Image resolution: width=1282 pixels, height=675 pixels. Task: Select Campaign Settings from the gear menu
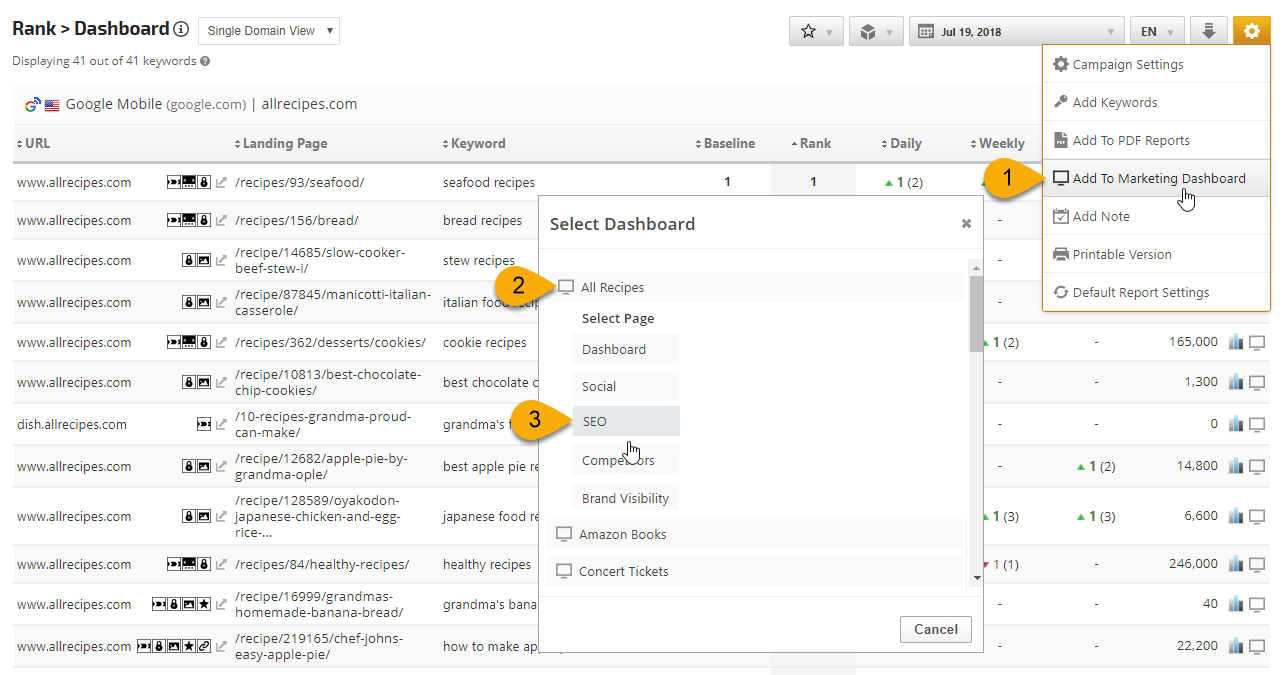[x=1127, y=64]
